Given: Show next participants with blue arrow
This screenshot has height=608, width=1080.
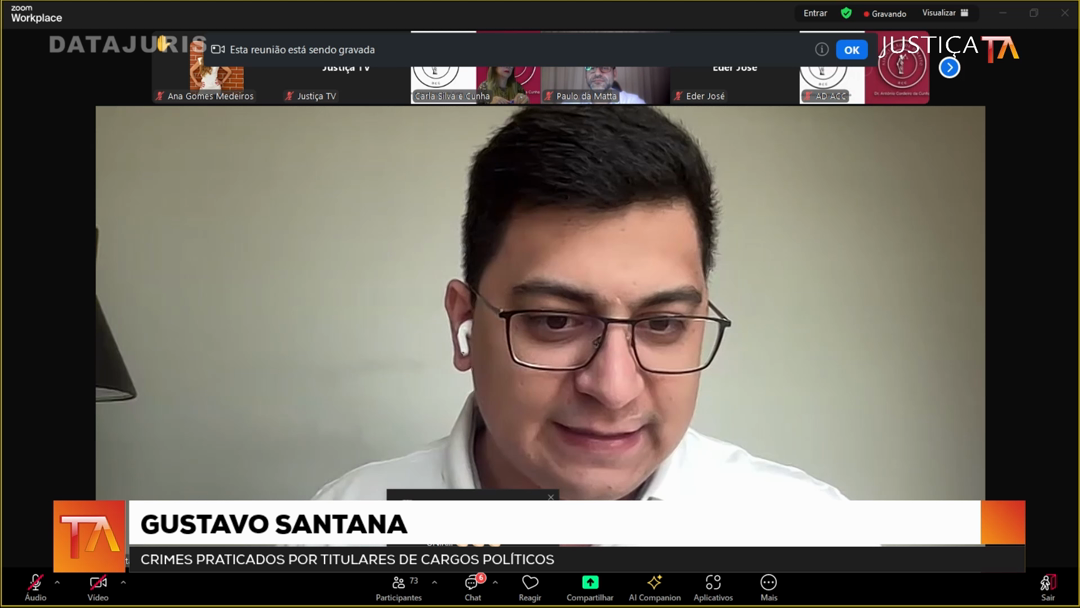Looking at the screenshot, I should tap(950, 68).
